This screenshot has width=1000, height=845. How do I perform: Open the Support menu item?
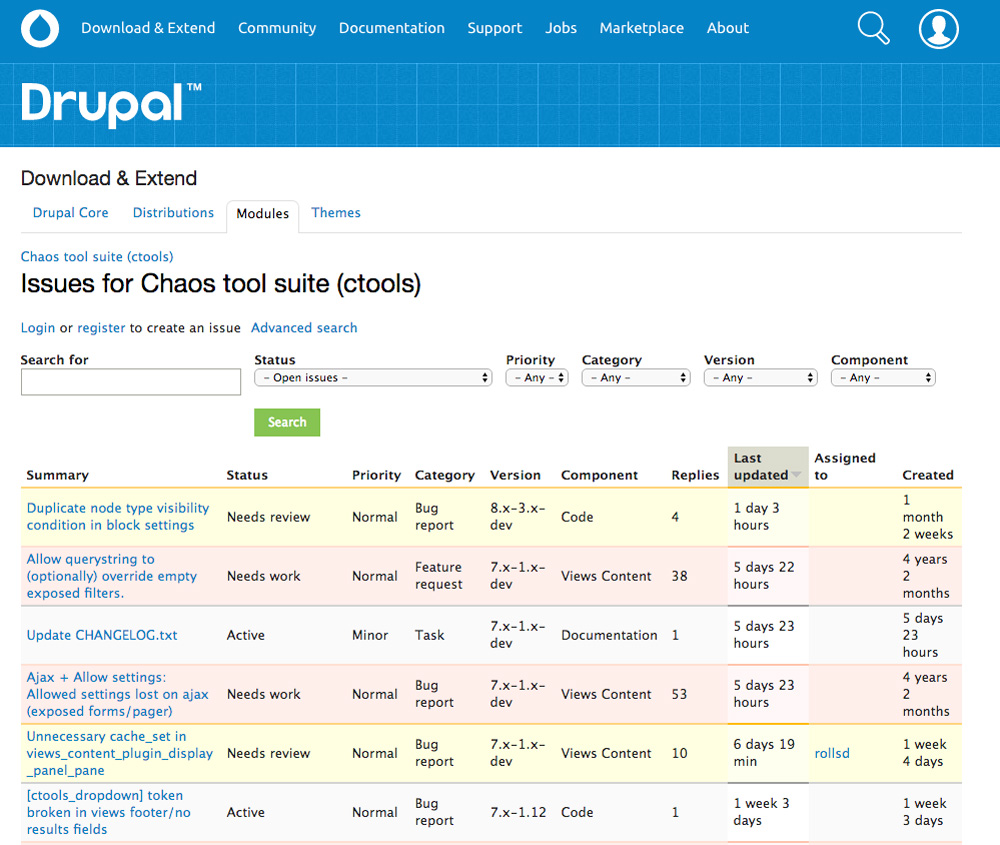[495, 28]
